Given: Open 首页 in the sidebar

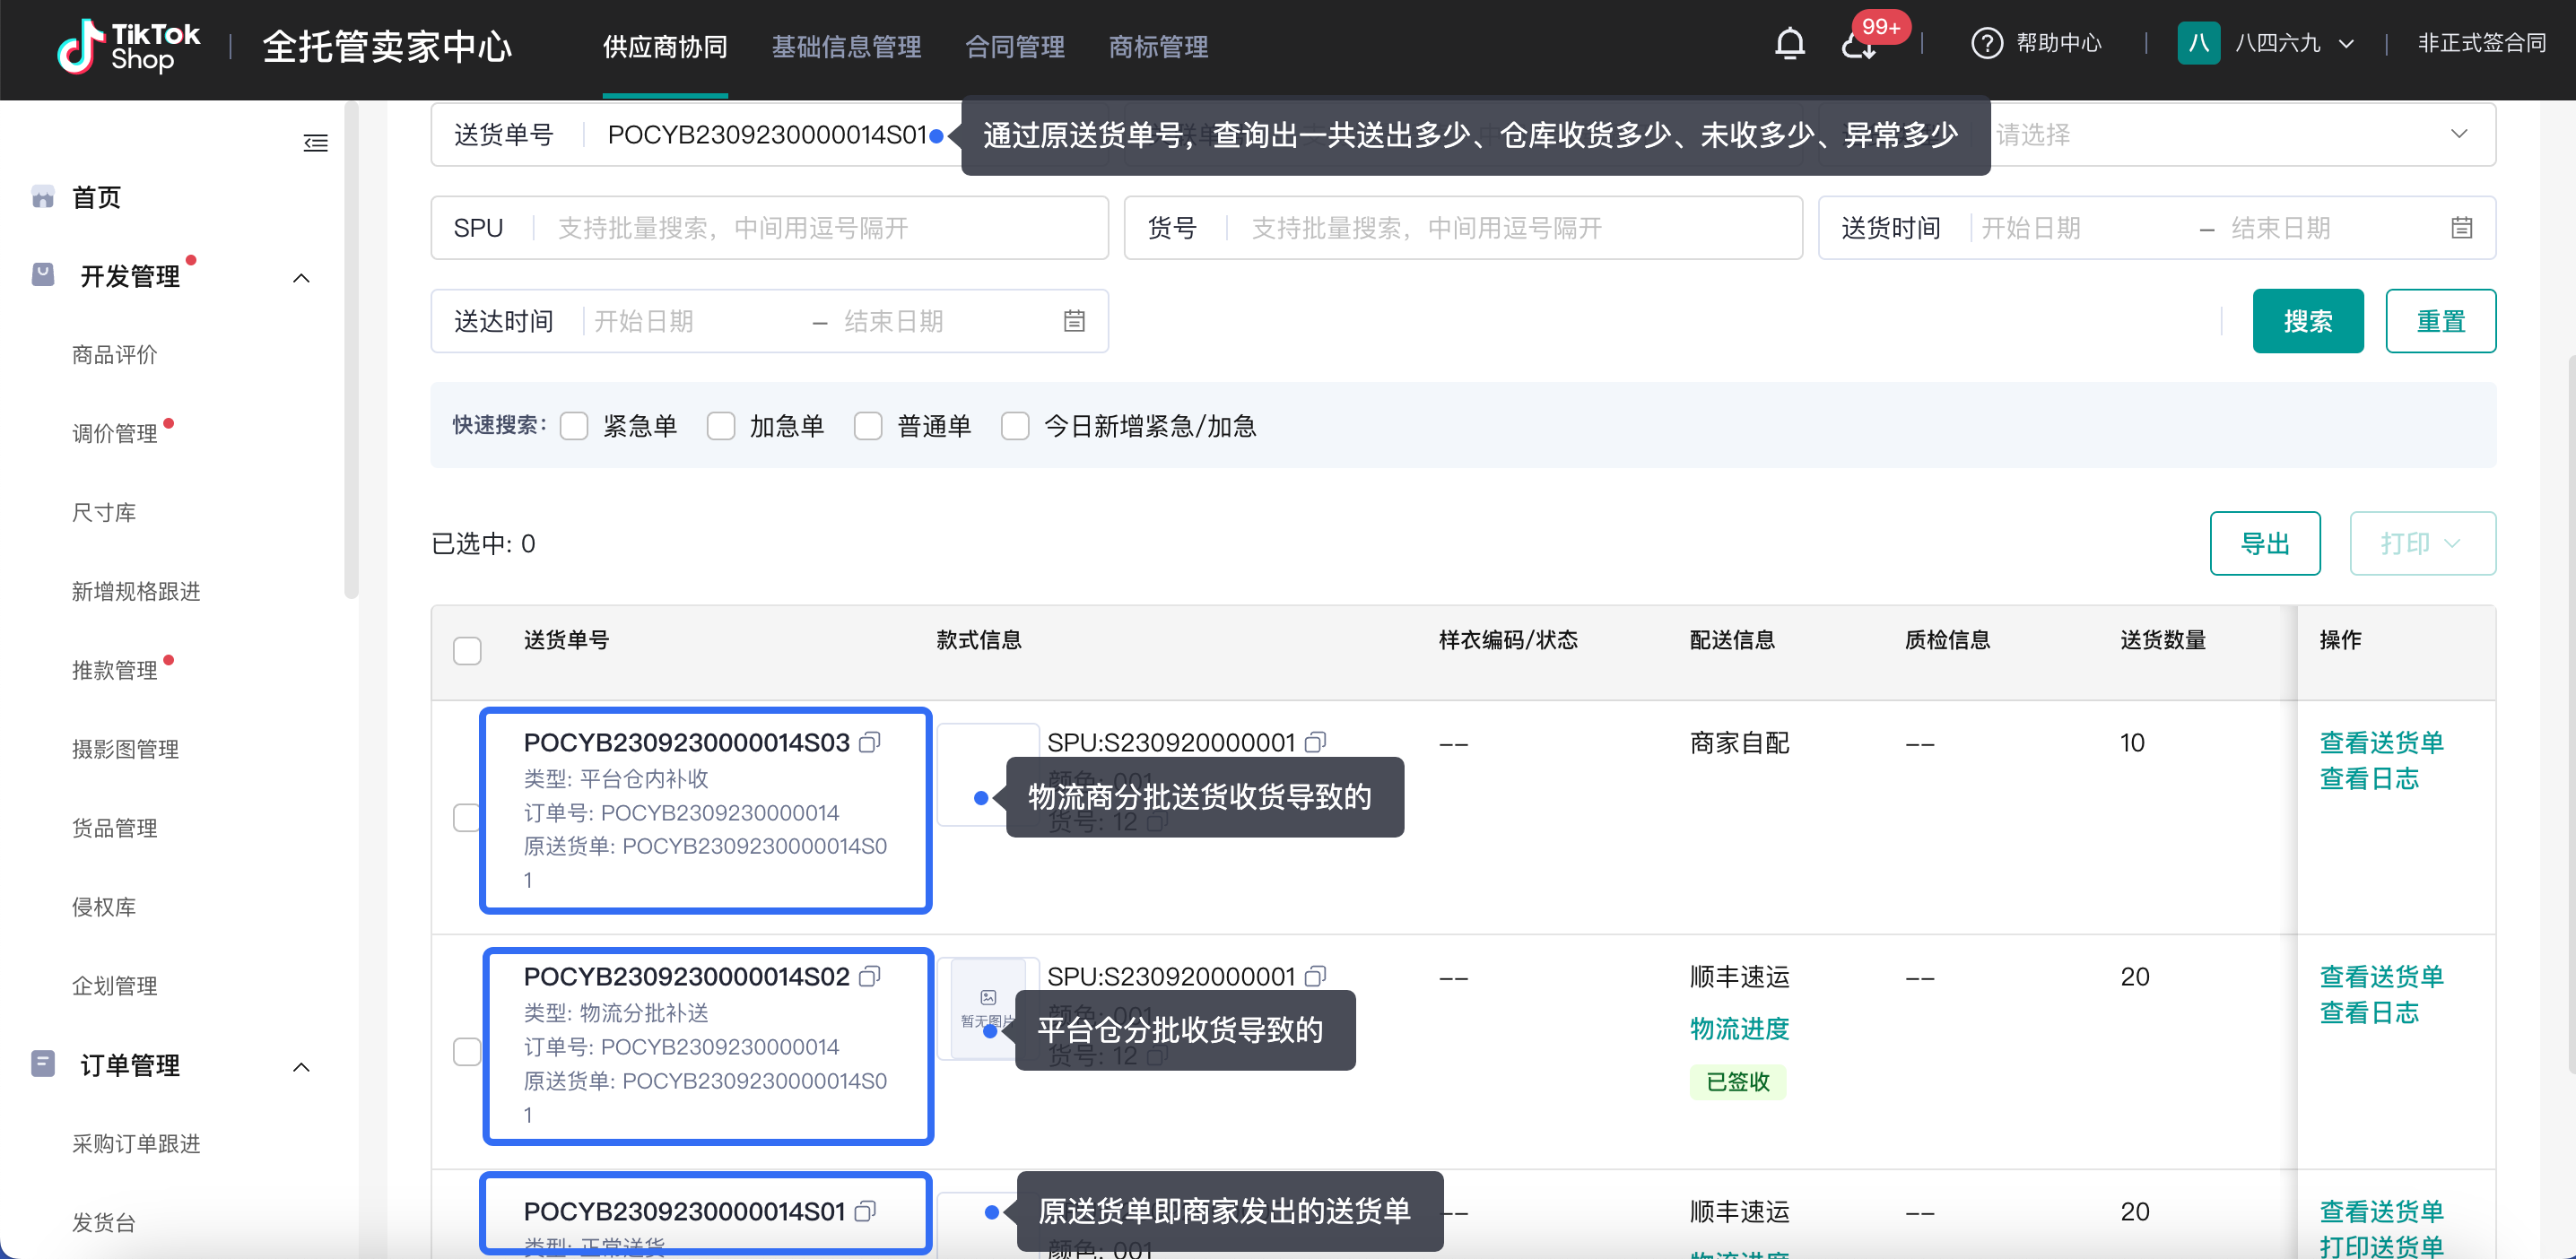Looking at the screenshot, I should [x=96, y=197].
